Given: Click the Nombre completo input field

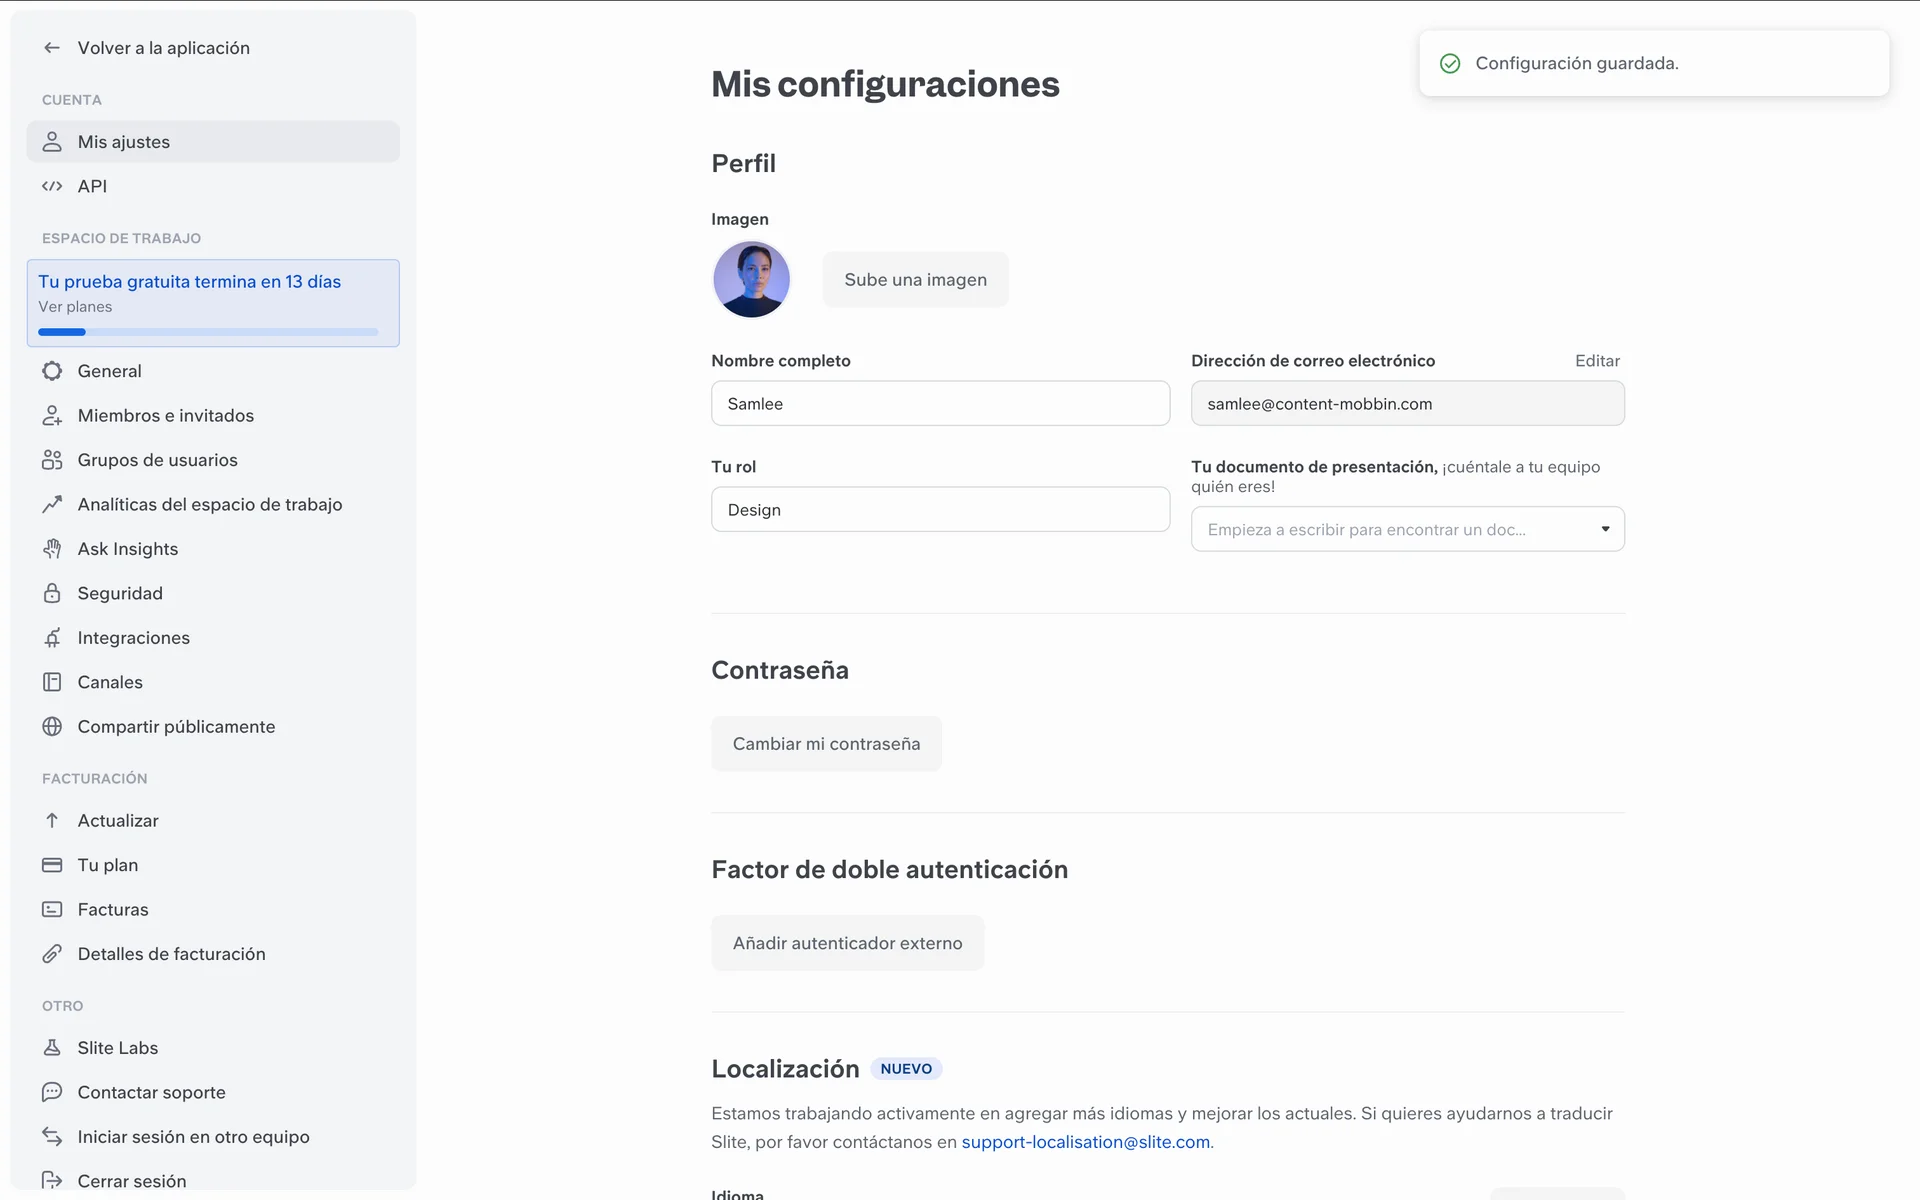Looking at the screenshot, I should coord(940,404).
